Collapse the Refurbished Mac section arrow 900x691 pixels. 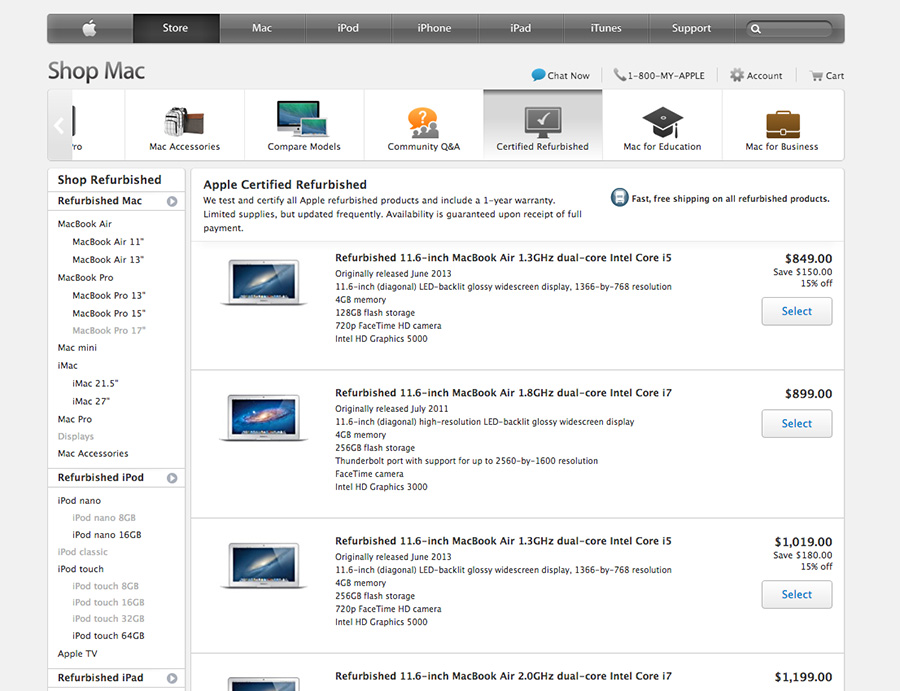point(172,201)
